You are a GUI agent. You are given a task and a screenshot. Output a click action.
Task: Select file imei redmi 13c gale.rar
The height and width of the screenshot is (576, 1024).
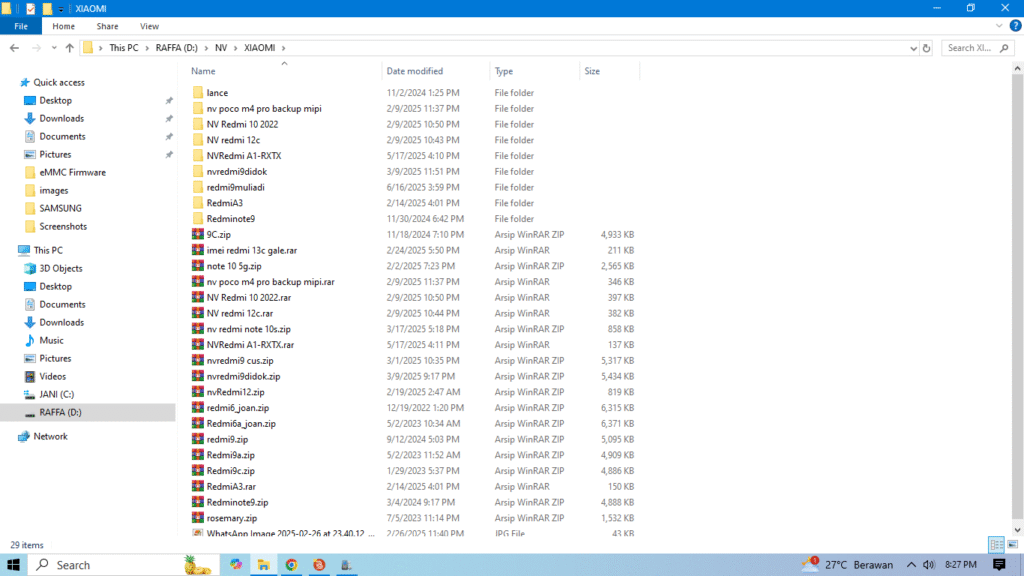click(251, 250)
